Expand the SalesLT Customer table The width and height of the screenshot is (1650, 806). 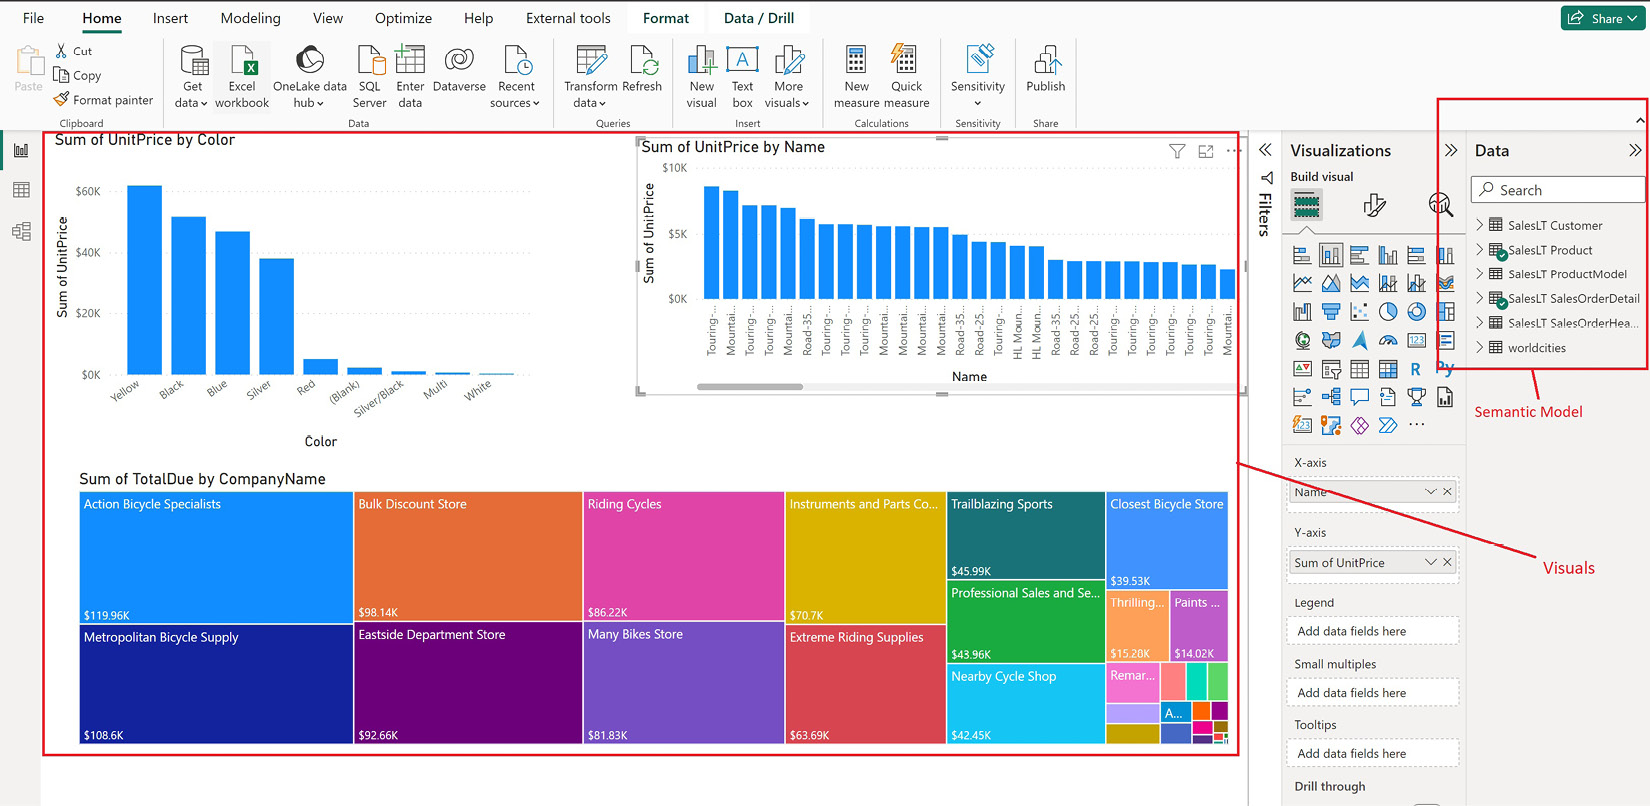[1480, 225]
